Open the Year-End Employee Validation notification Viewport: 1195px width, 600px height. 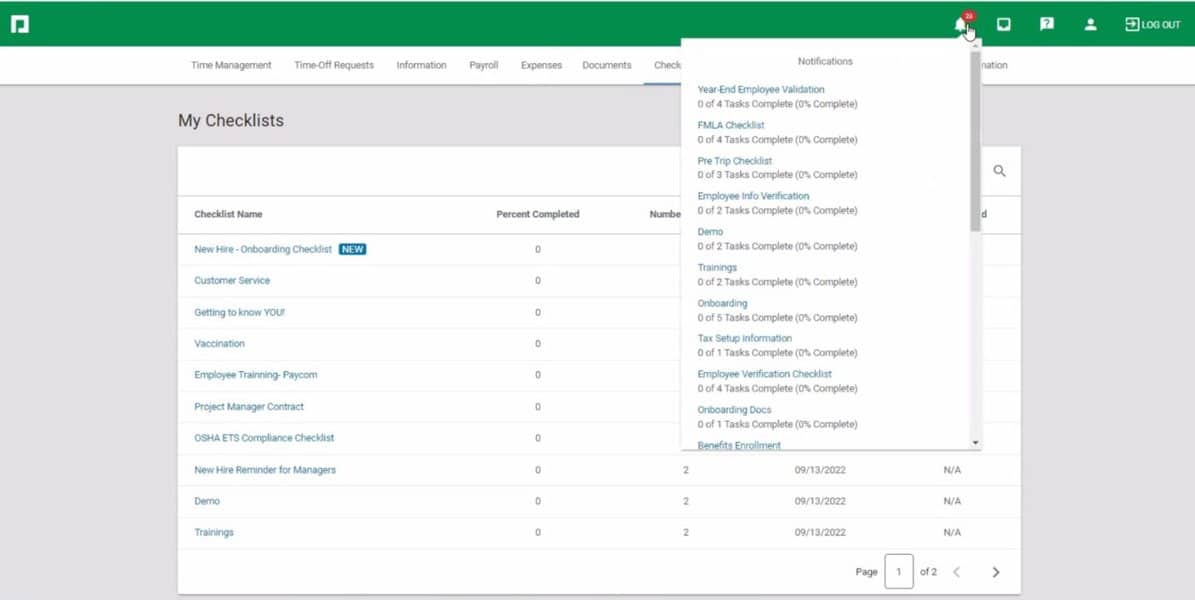click(x=761, y=89)
